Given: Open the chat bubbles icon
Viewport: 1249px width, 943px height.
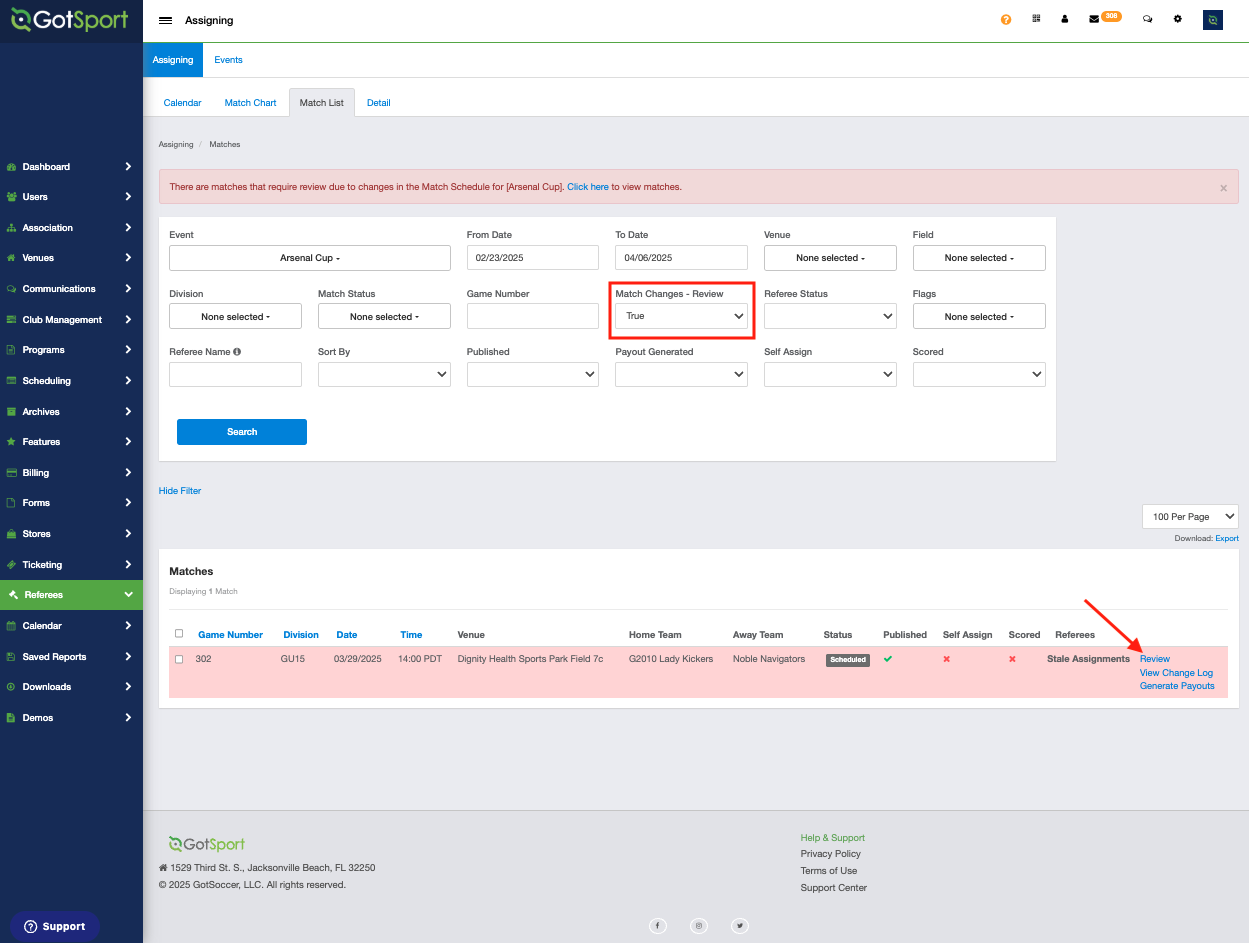Looking at the screenshot, I should coord(1147,19).
